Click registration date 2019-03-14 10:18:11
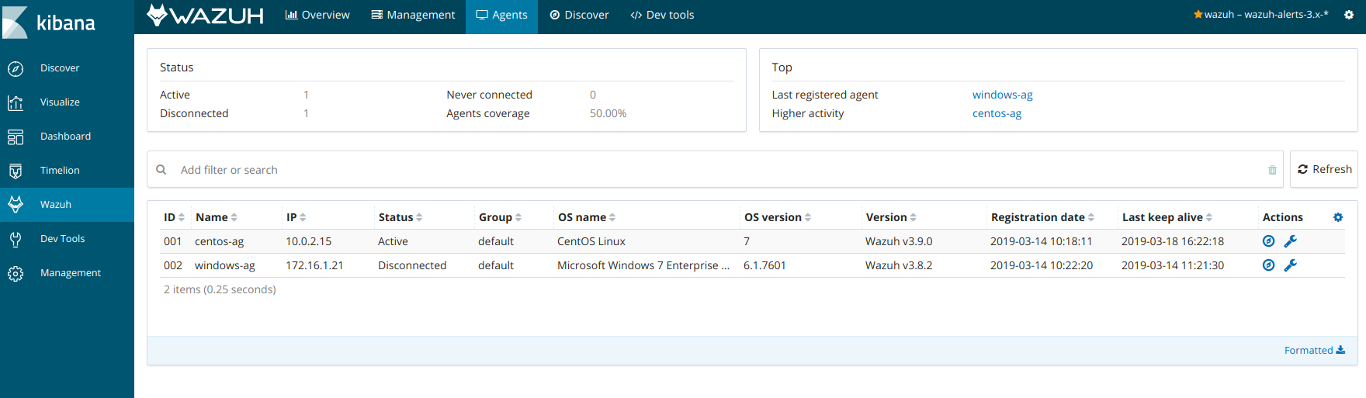Image resolution: width=1366 pixels, height=398 pixels. click(x=1041, y=241)
